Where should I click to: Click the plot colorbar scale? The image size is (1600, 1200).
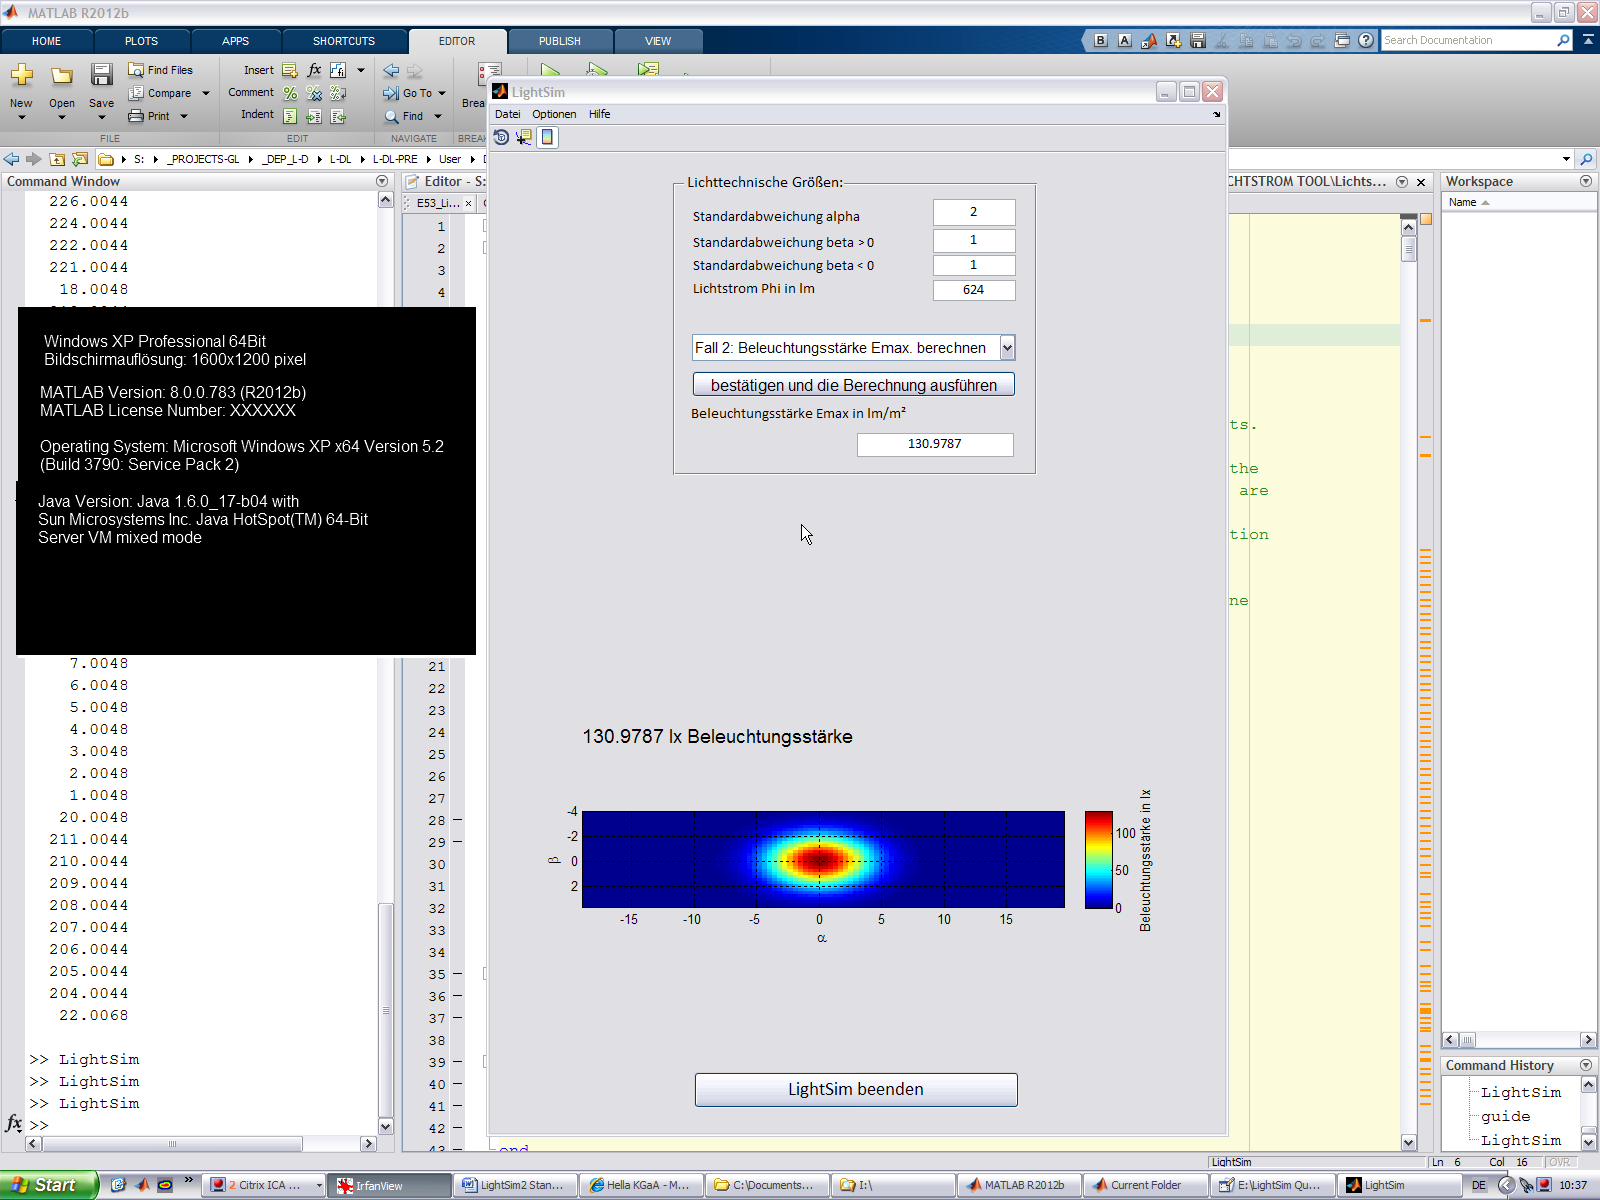tap(1098, 860)
